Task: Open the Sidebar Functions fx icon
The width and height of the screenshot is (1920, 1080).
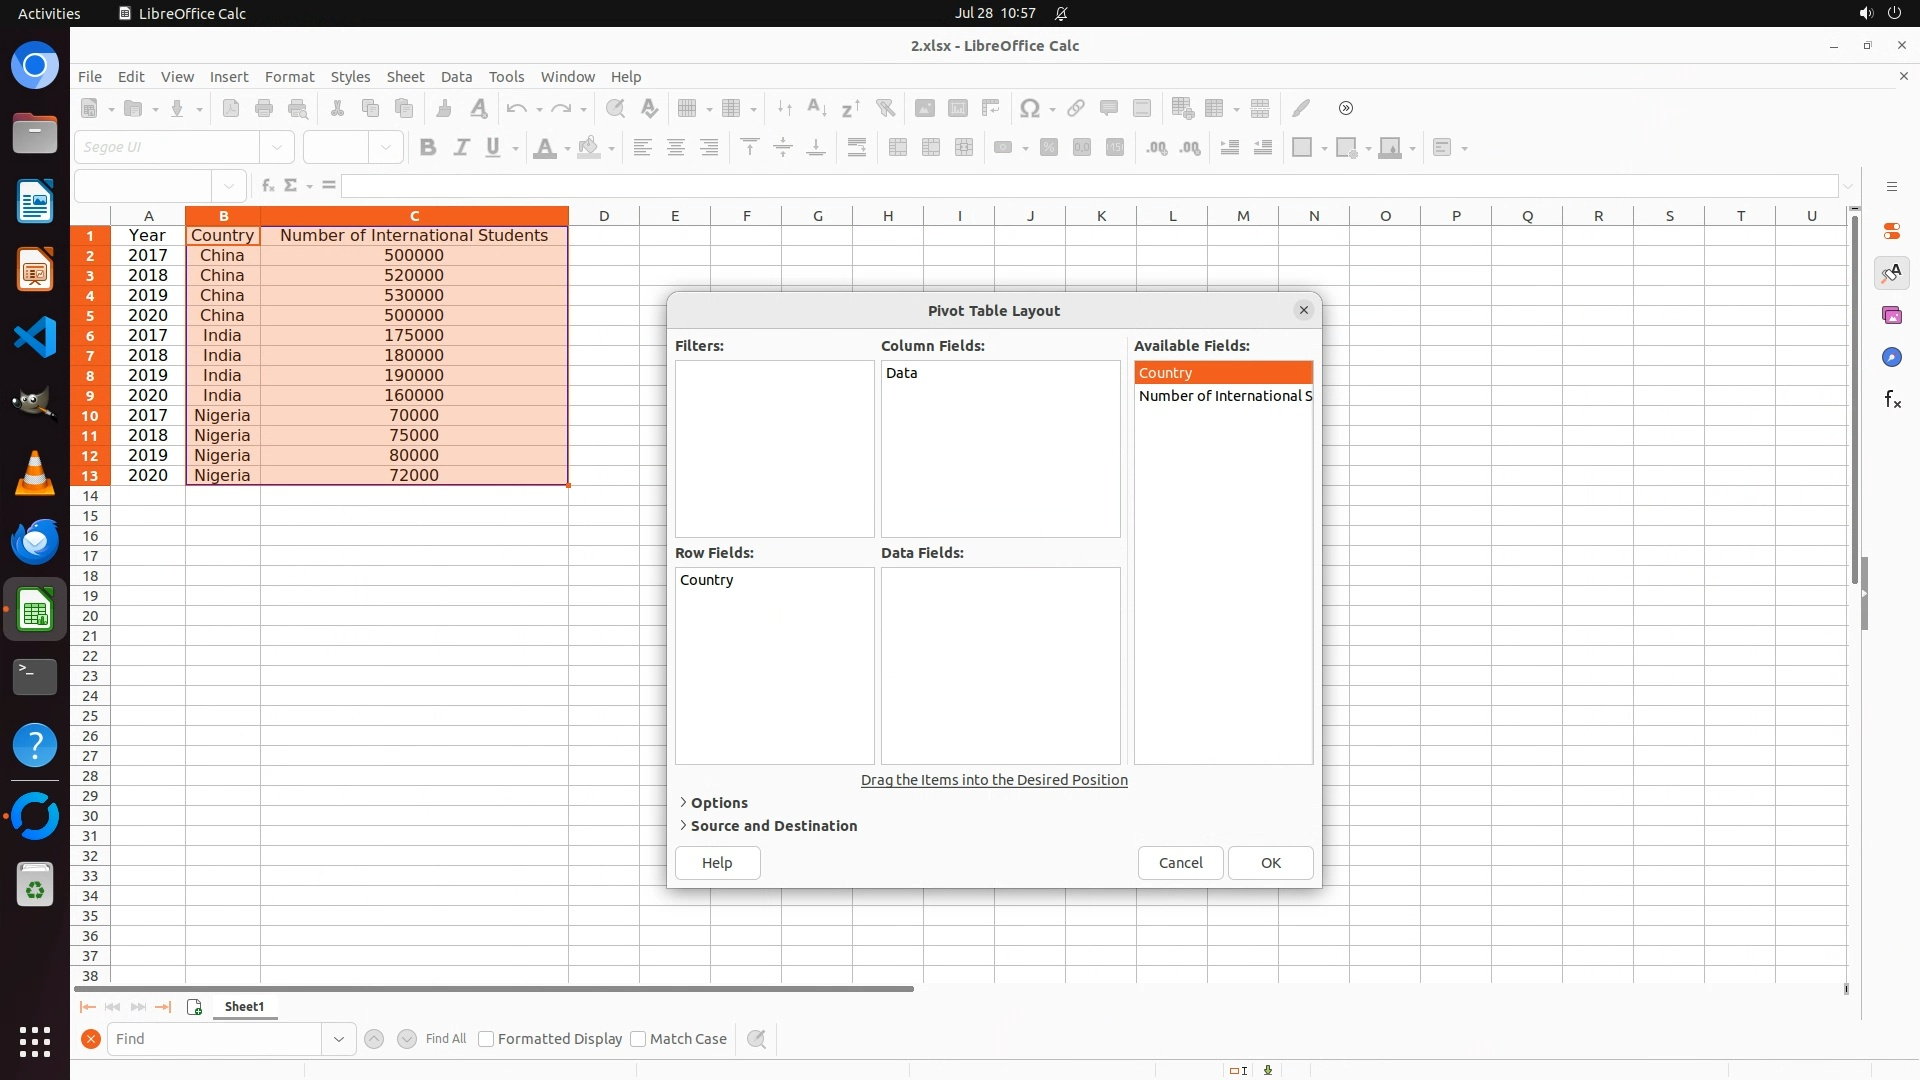Action: click(1891, 400)
